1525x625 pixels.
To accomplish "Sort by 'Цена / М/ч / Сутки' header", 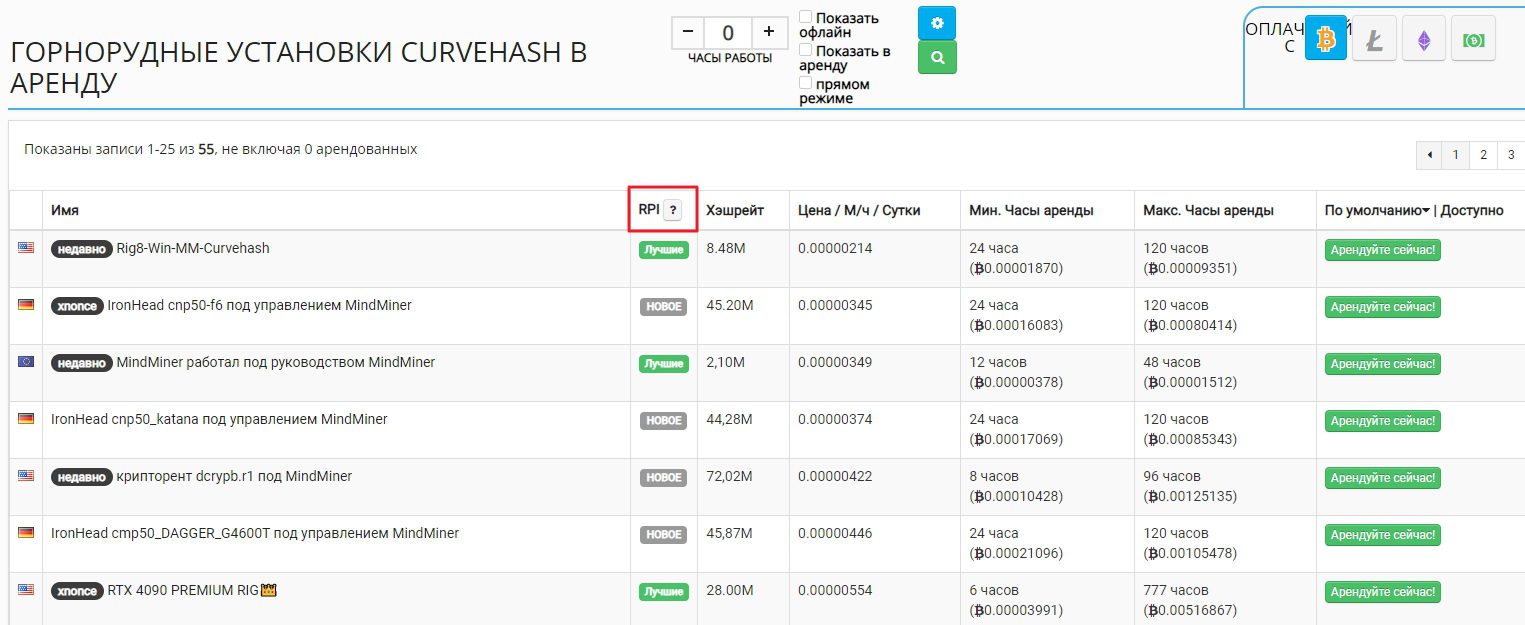I will [x=859, y=210].
